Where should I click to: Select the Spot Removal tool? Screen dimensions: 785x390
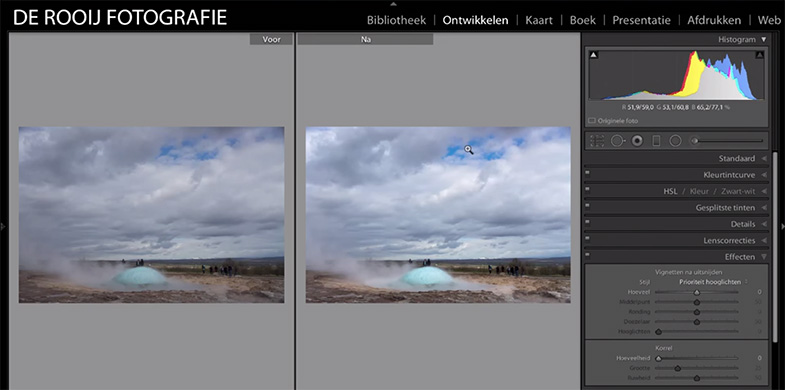(618, 141)
